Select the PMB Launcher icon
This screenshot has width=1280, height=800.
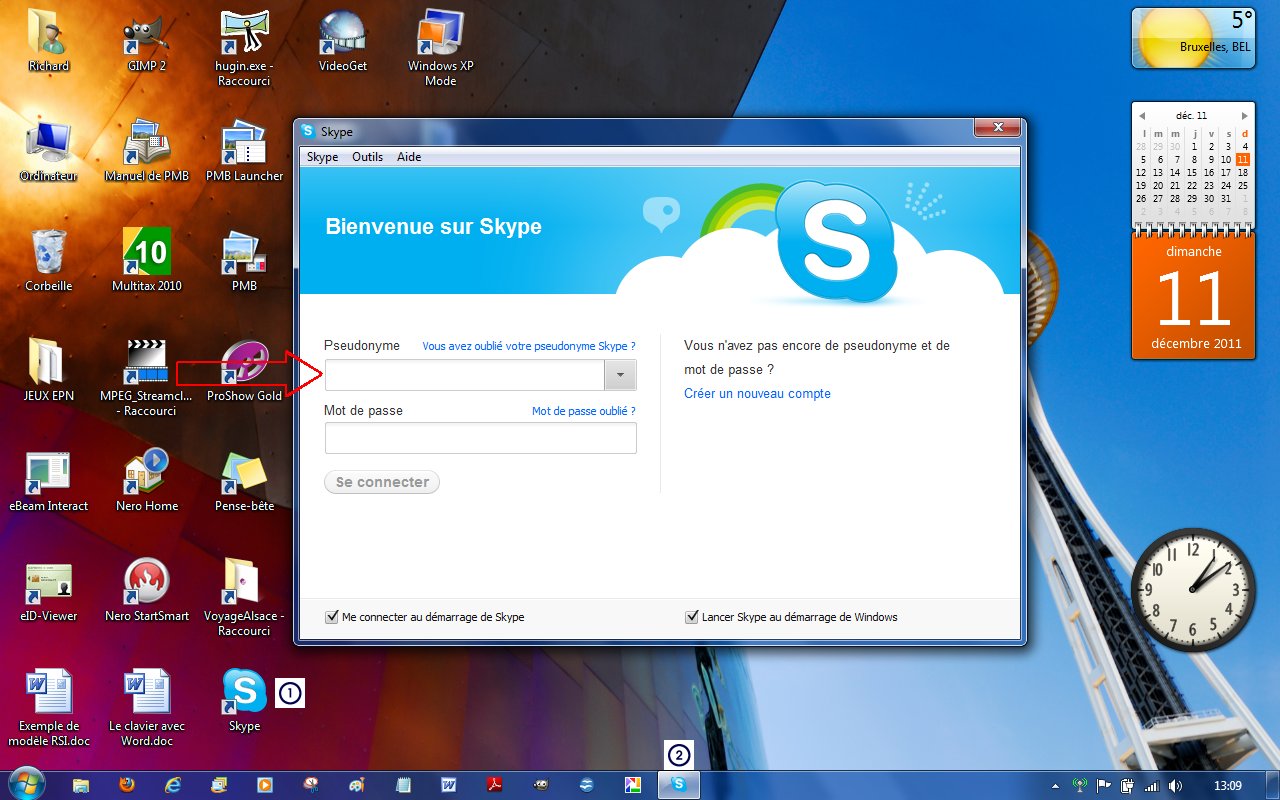click(245, 152)
